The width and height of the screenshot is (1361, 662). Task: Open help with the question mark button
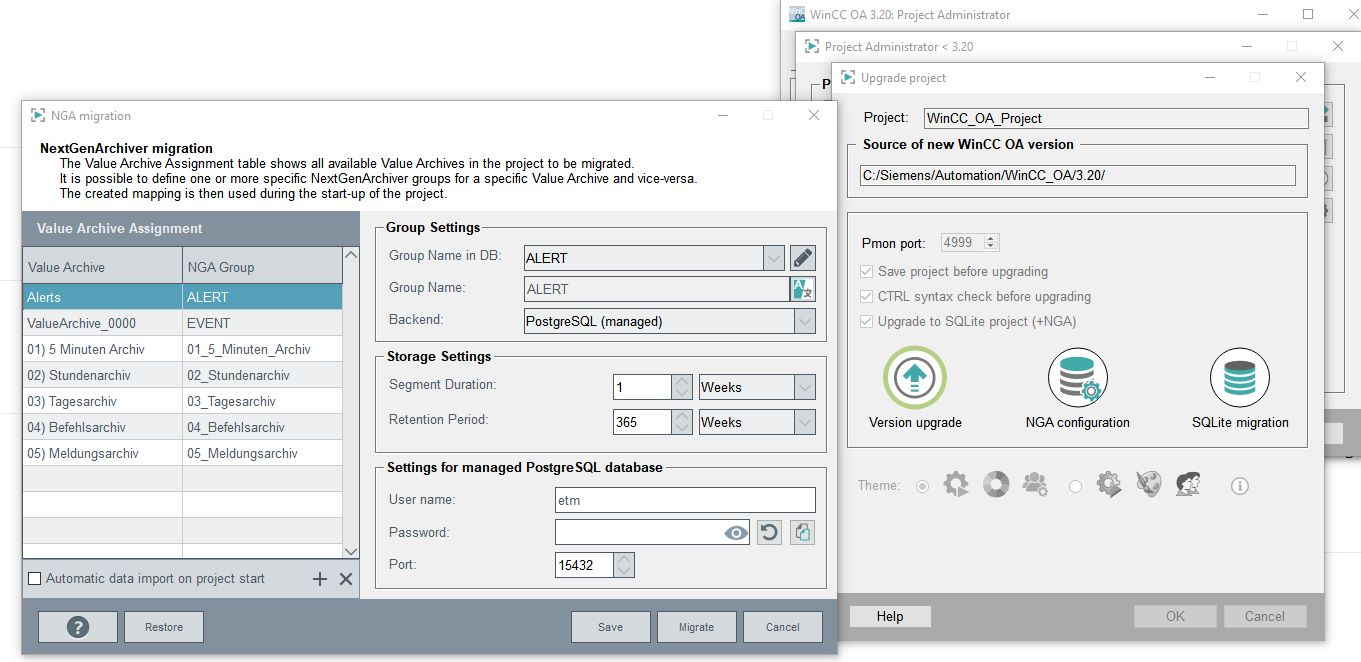78,627
